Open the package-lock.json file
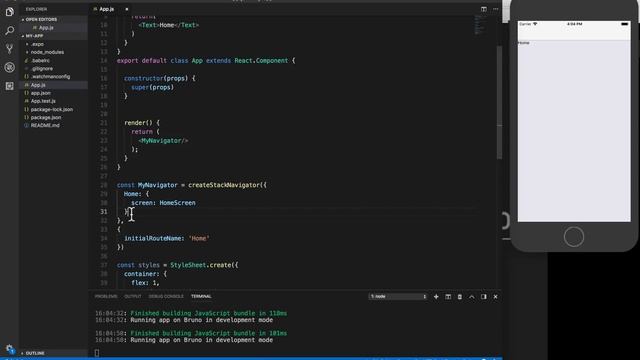 52,109
